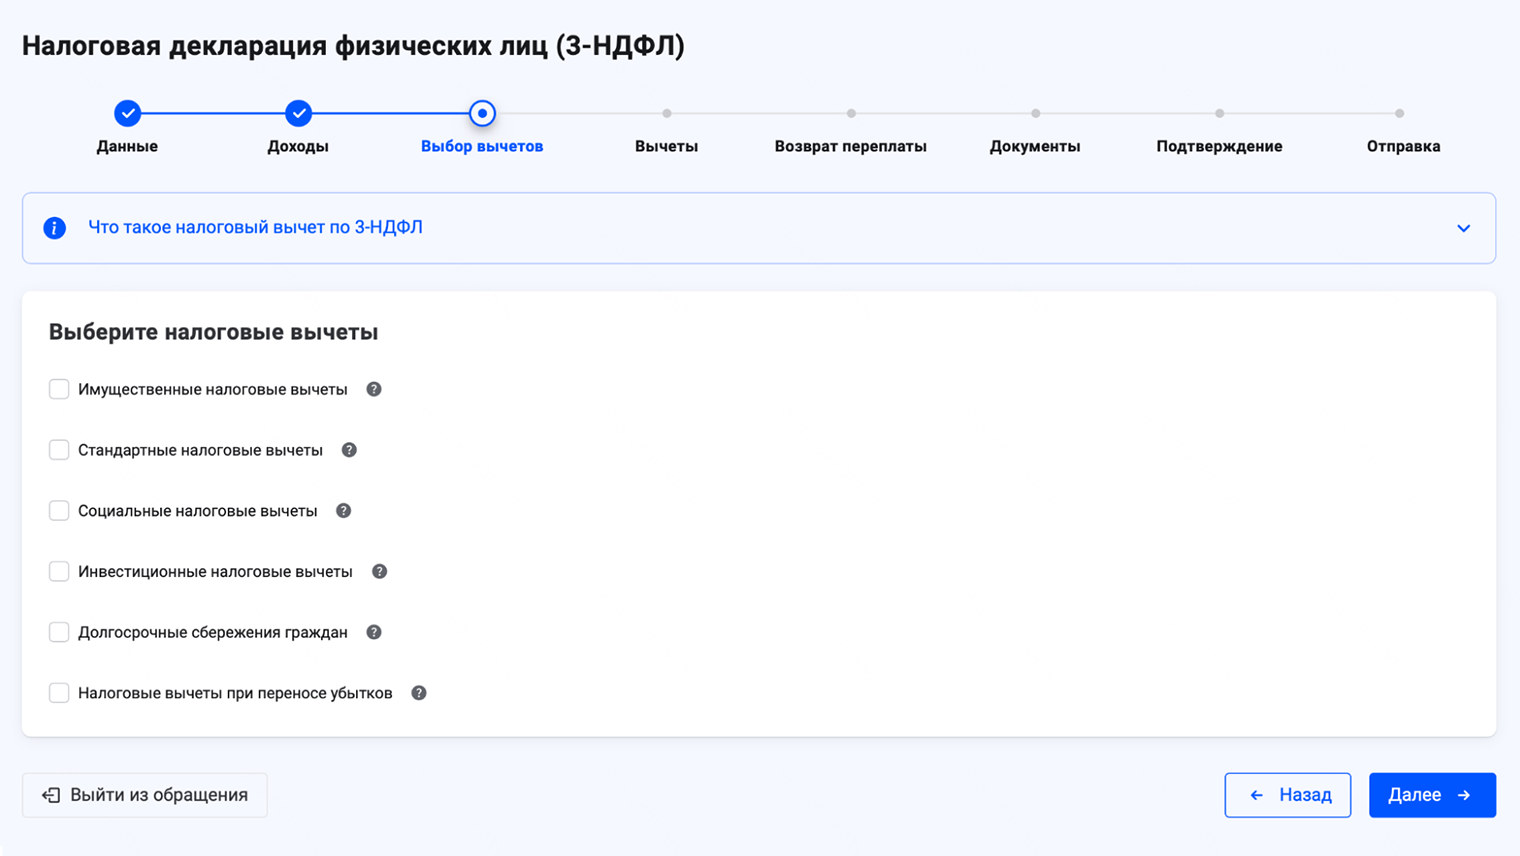Open the Вычеты step label

point(666,146)
